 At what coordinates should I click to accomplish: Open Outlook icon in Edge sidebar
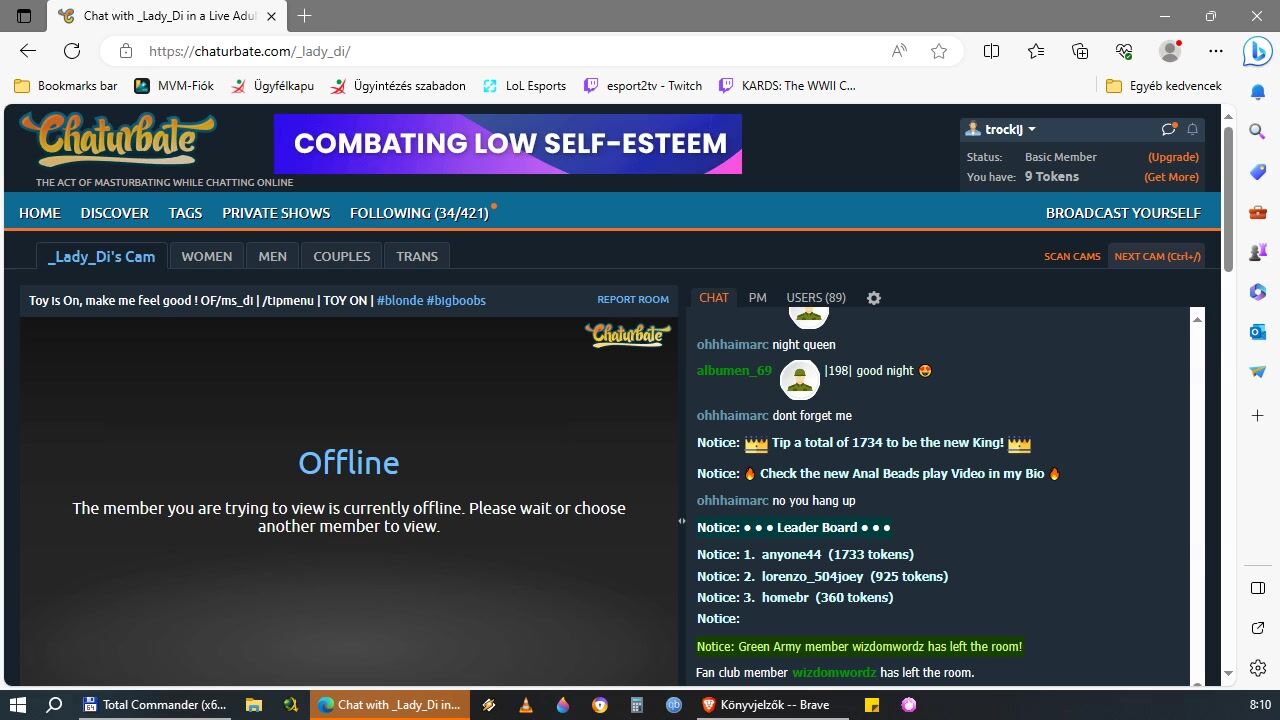[1258, 331]
